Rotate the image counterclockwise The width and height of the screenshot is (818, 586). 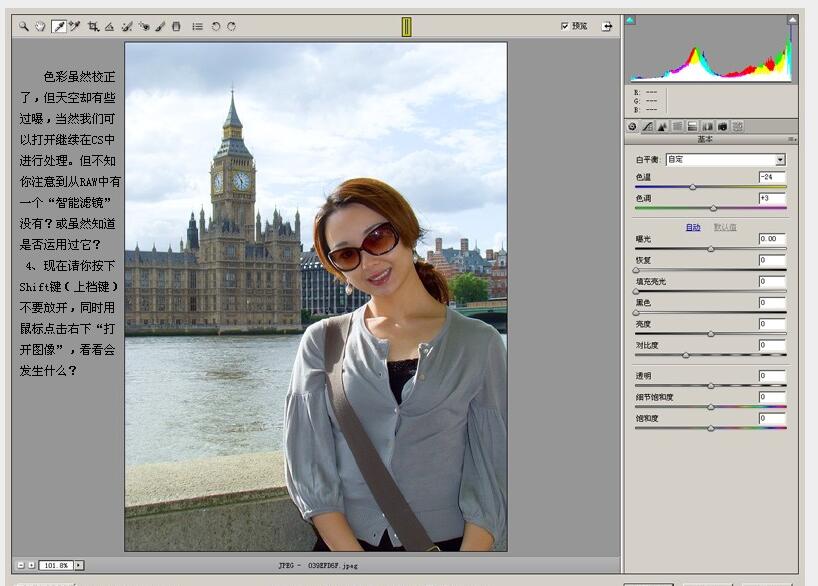click(214, 25)
